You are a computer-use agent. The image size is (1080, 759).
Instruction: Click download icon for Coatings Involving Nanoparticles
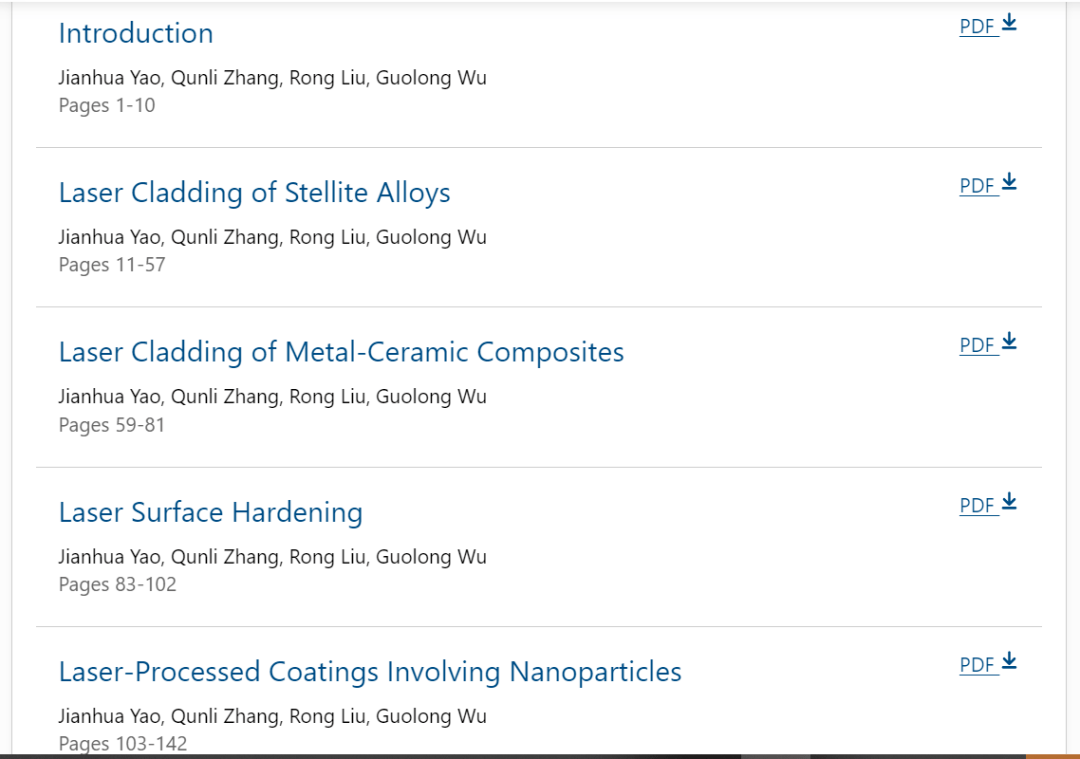[x=1009, y=661]
